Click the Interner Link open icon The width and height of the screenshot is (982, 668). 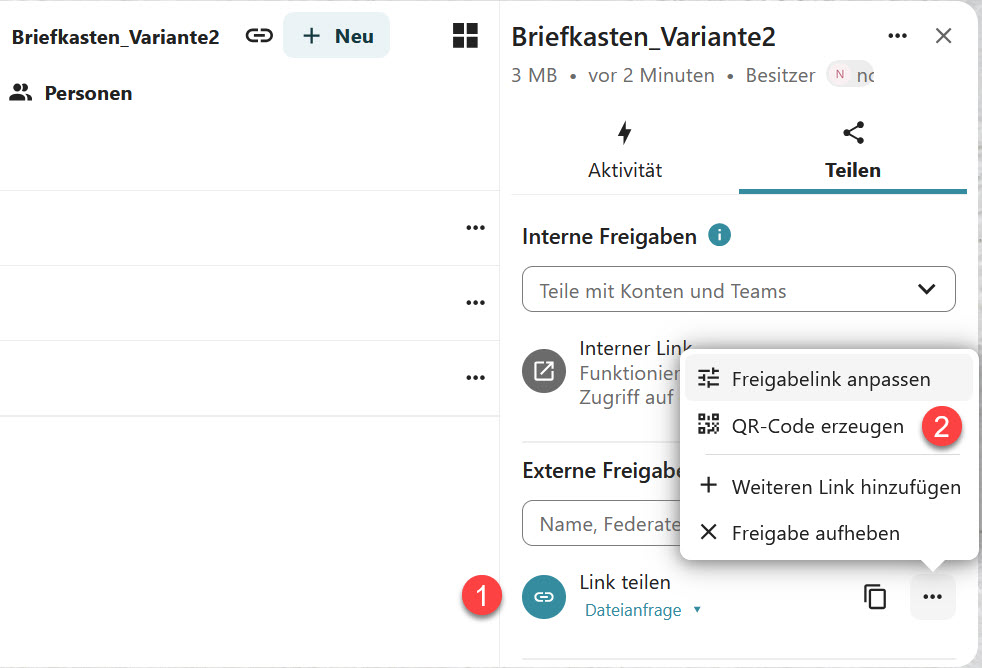coord(543,372)
